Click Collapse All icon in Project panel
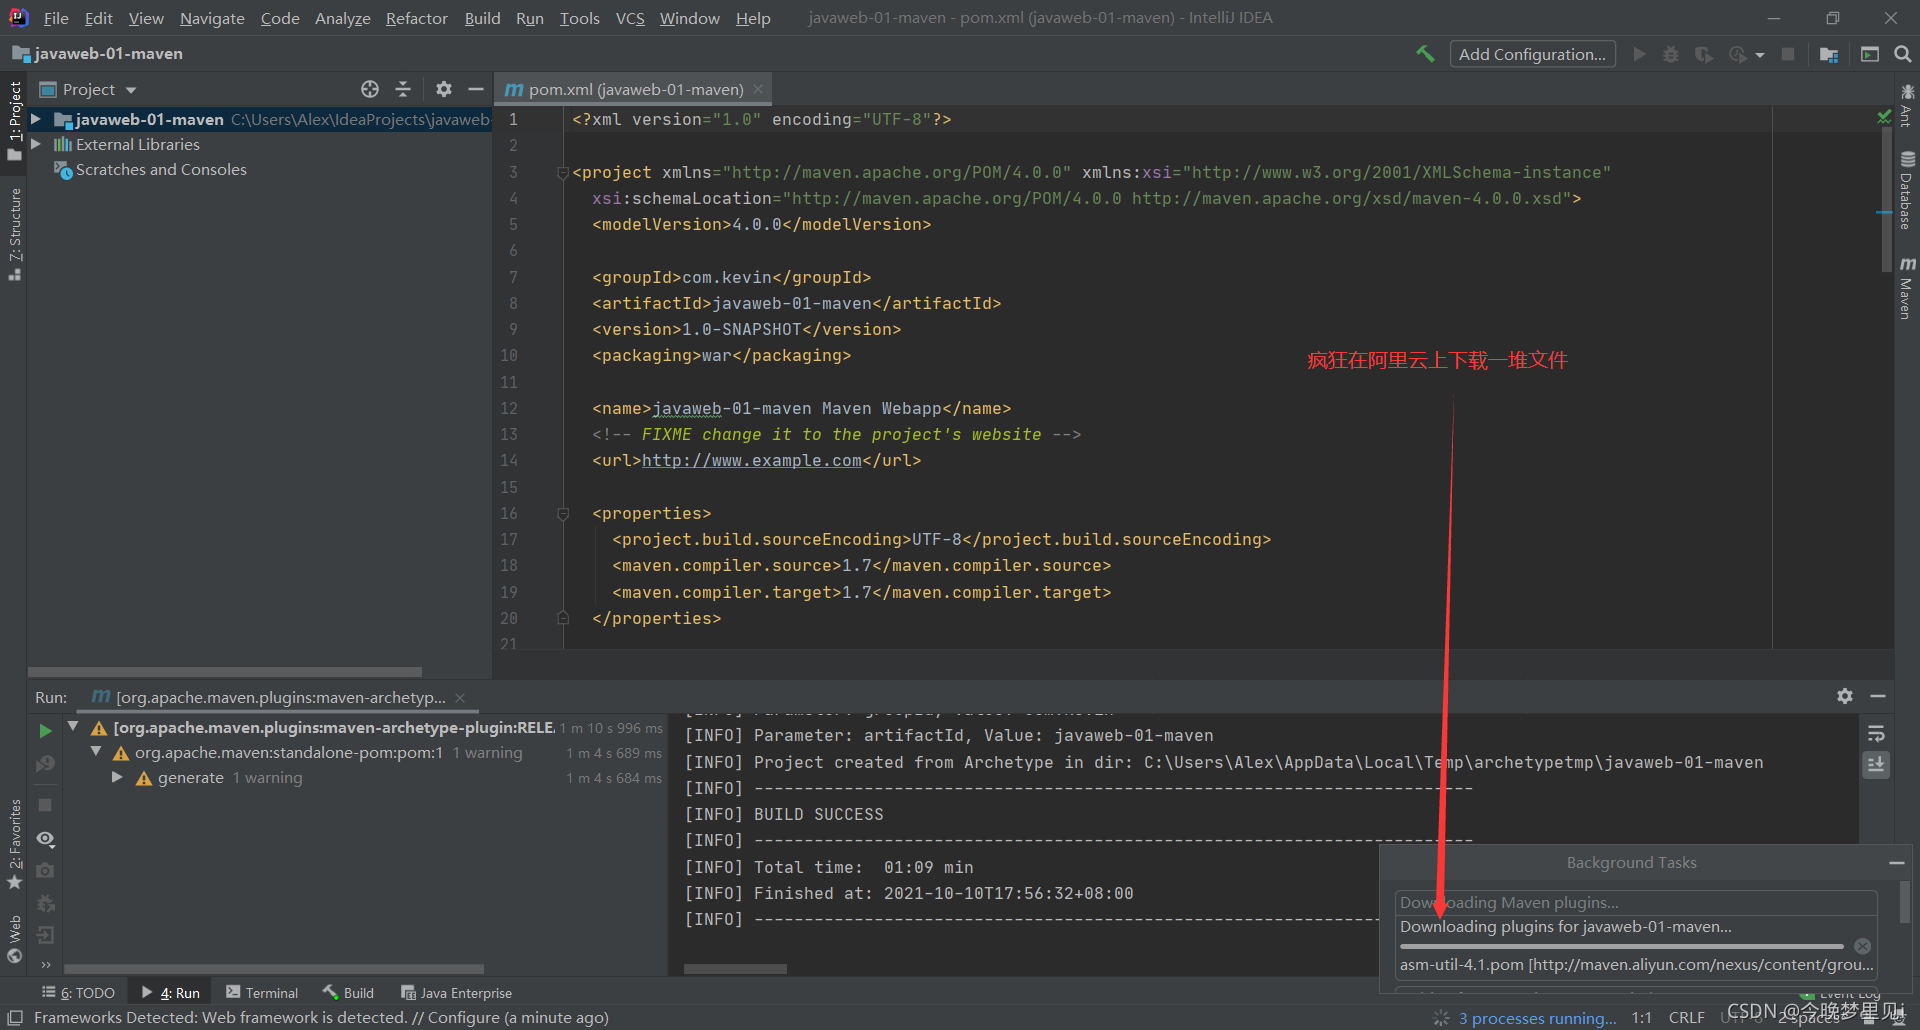Image resolution: width=1920 pixels, height=1030 pixels. [x=403, y=89]
